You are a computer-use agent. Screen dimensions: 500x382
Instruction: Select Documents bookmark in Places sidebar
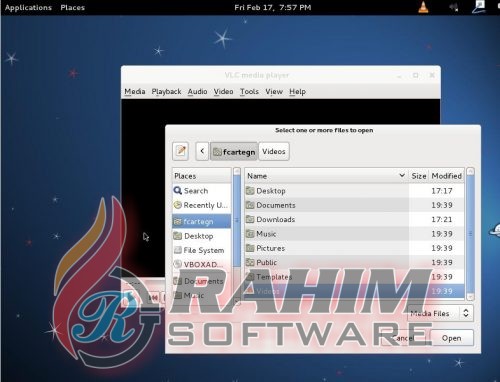201,281
